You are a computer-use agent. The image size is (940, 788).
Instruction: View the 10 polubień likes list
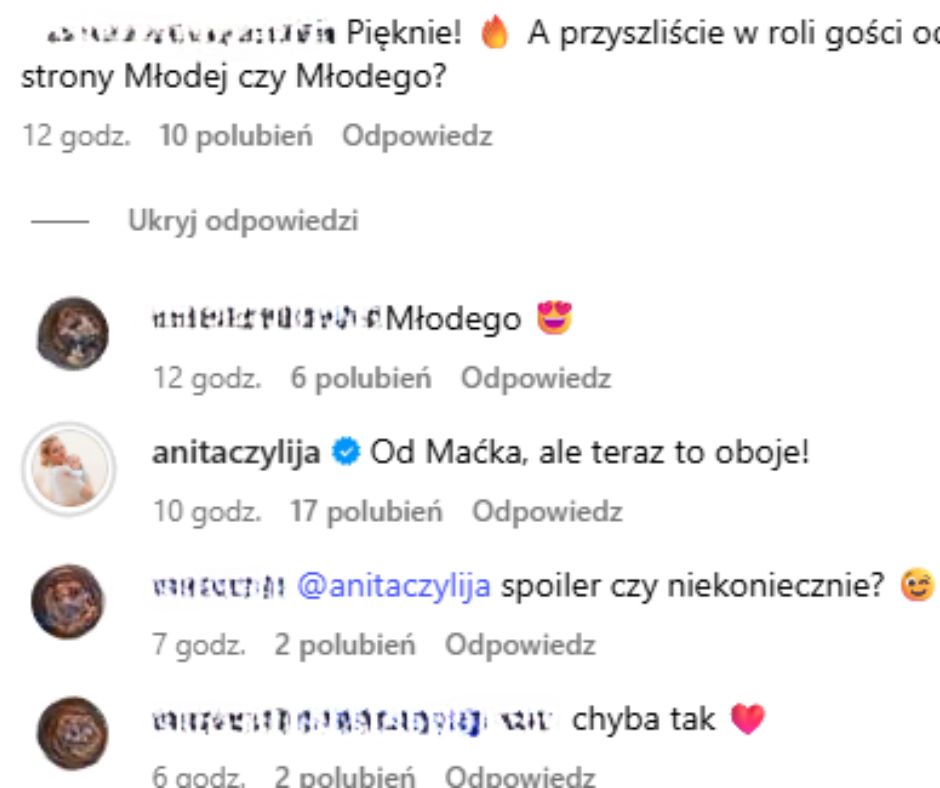coord(236,136)
